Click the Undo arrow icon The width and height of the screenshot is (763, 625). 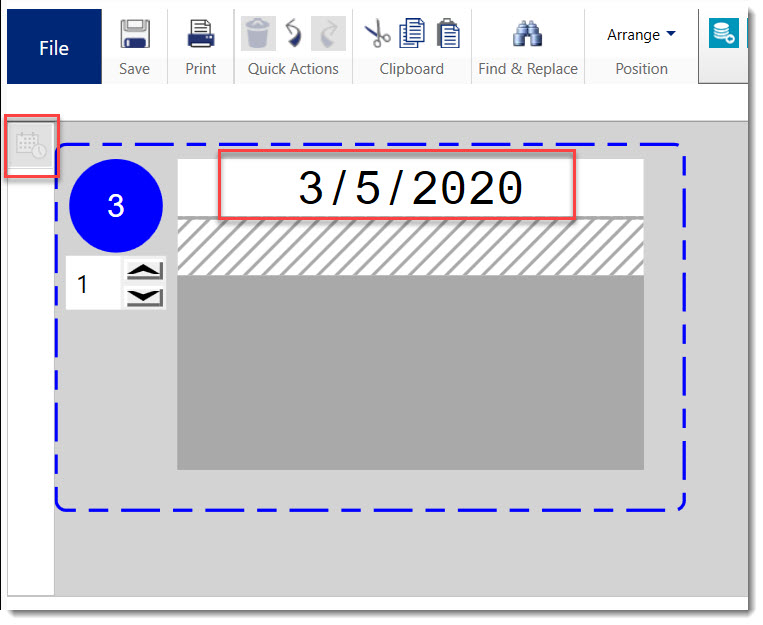coord(293,34)
